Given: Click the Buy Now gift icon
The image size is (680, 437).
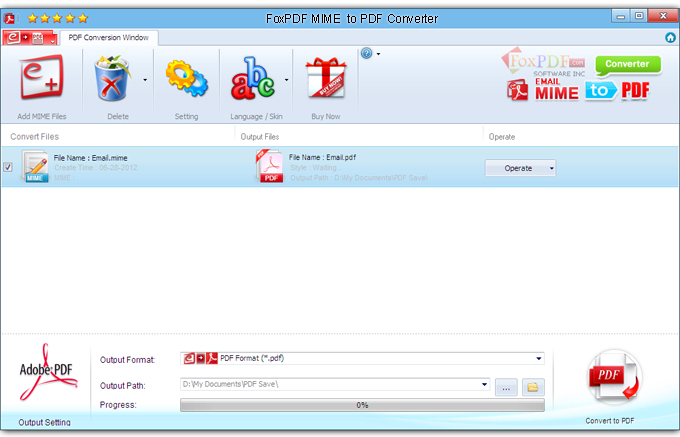Looking at the screenshot, I should [x=326, y=78].
